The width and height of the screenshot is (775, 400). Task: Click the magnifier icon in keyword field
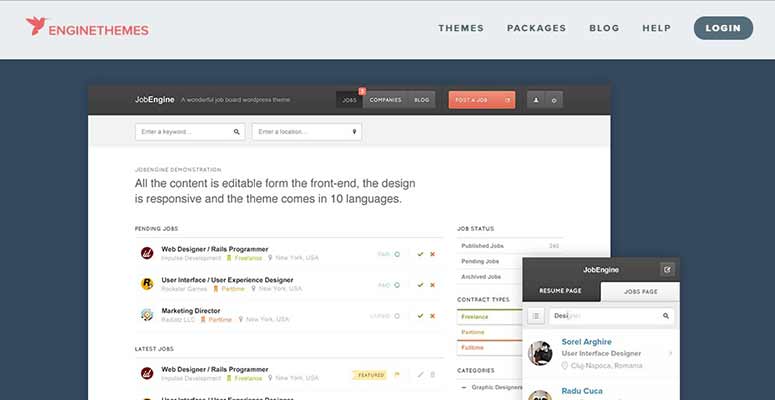[x=237, y=132]
